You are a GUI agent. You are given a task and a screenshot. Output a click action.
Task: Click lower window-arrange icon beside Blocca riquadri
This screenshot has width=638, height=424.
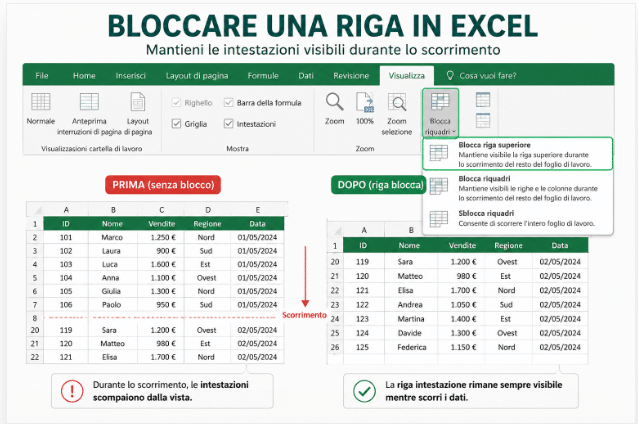click(x=483, y=120)
